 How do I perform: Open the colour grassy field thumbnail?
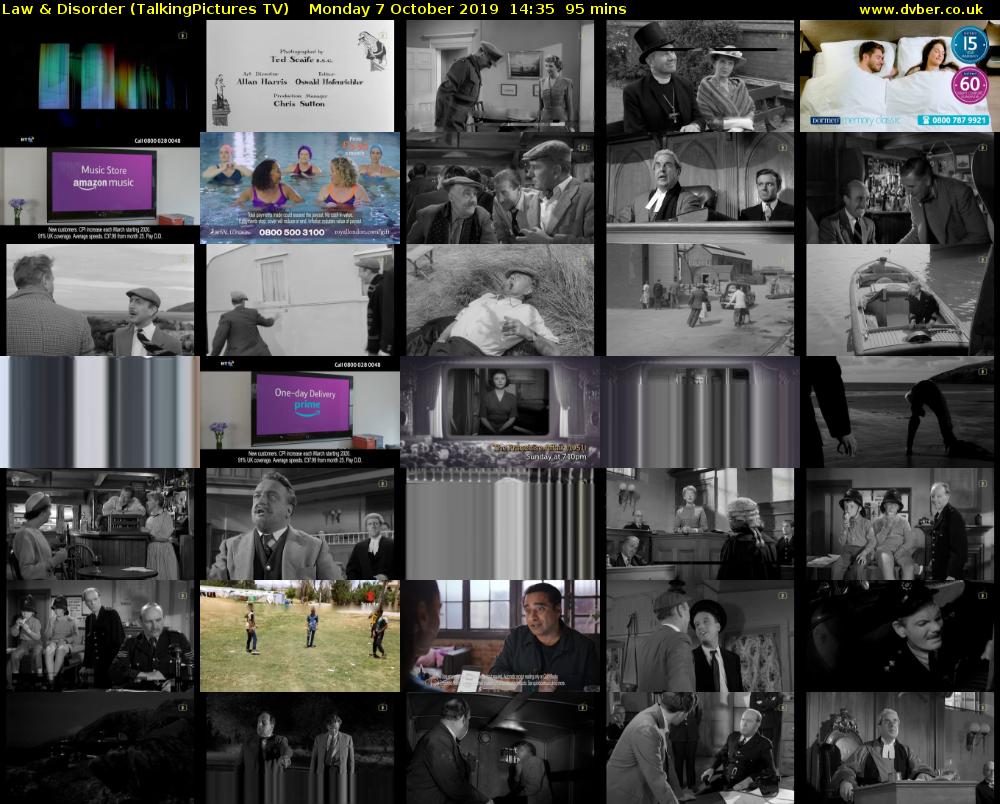click(300, 636)
